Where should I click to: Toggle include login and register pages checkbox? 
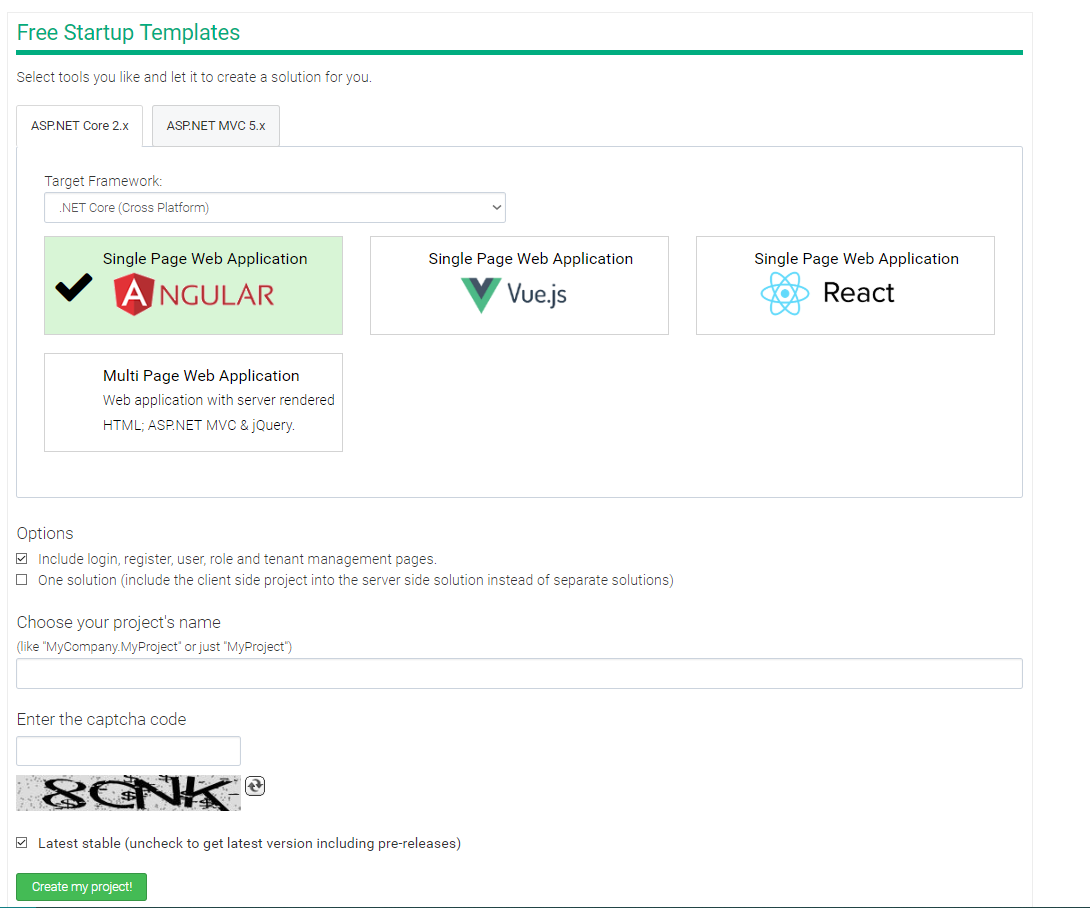[22, 558]
